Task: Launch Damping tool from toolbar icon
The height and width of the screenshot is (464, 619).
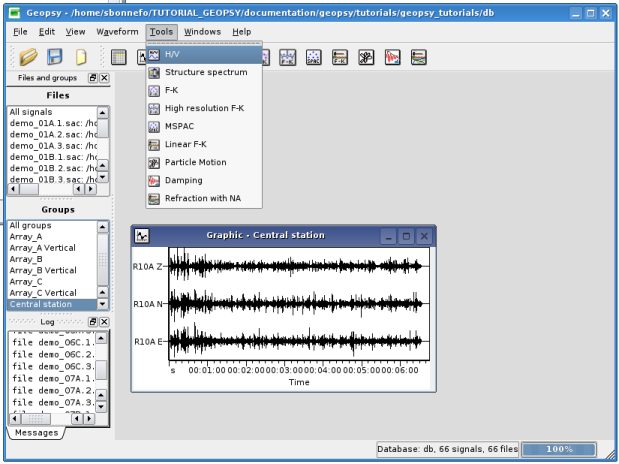Action: coord(392,57)
